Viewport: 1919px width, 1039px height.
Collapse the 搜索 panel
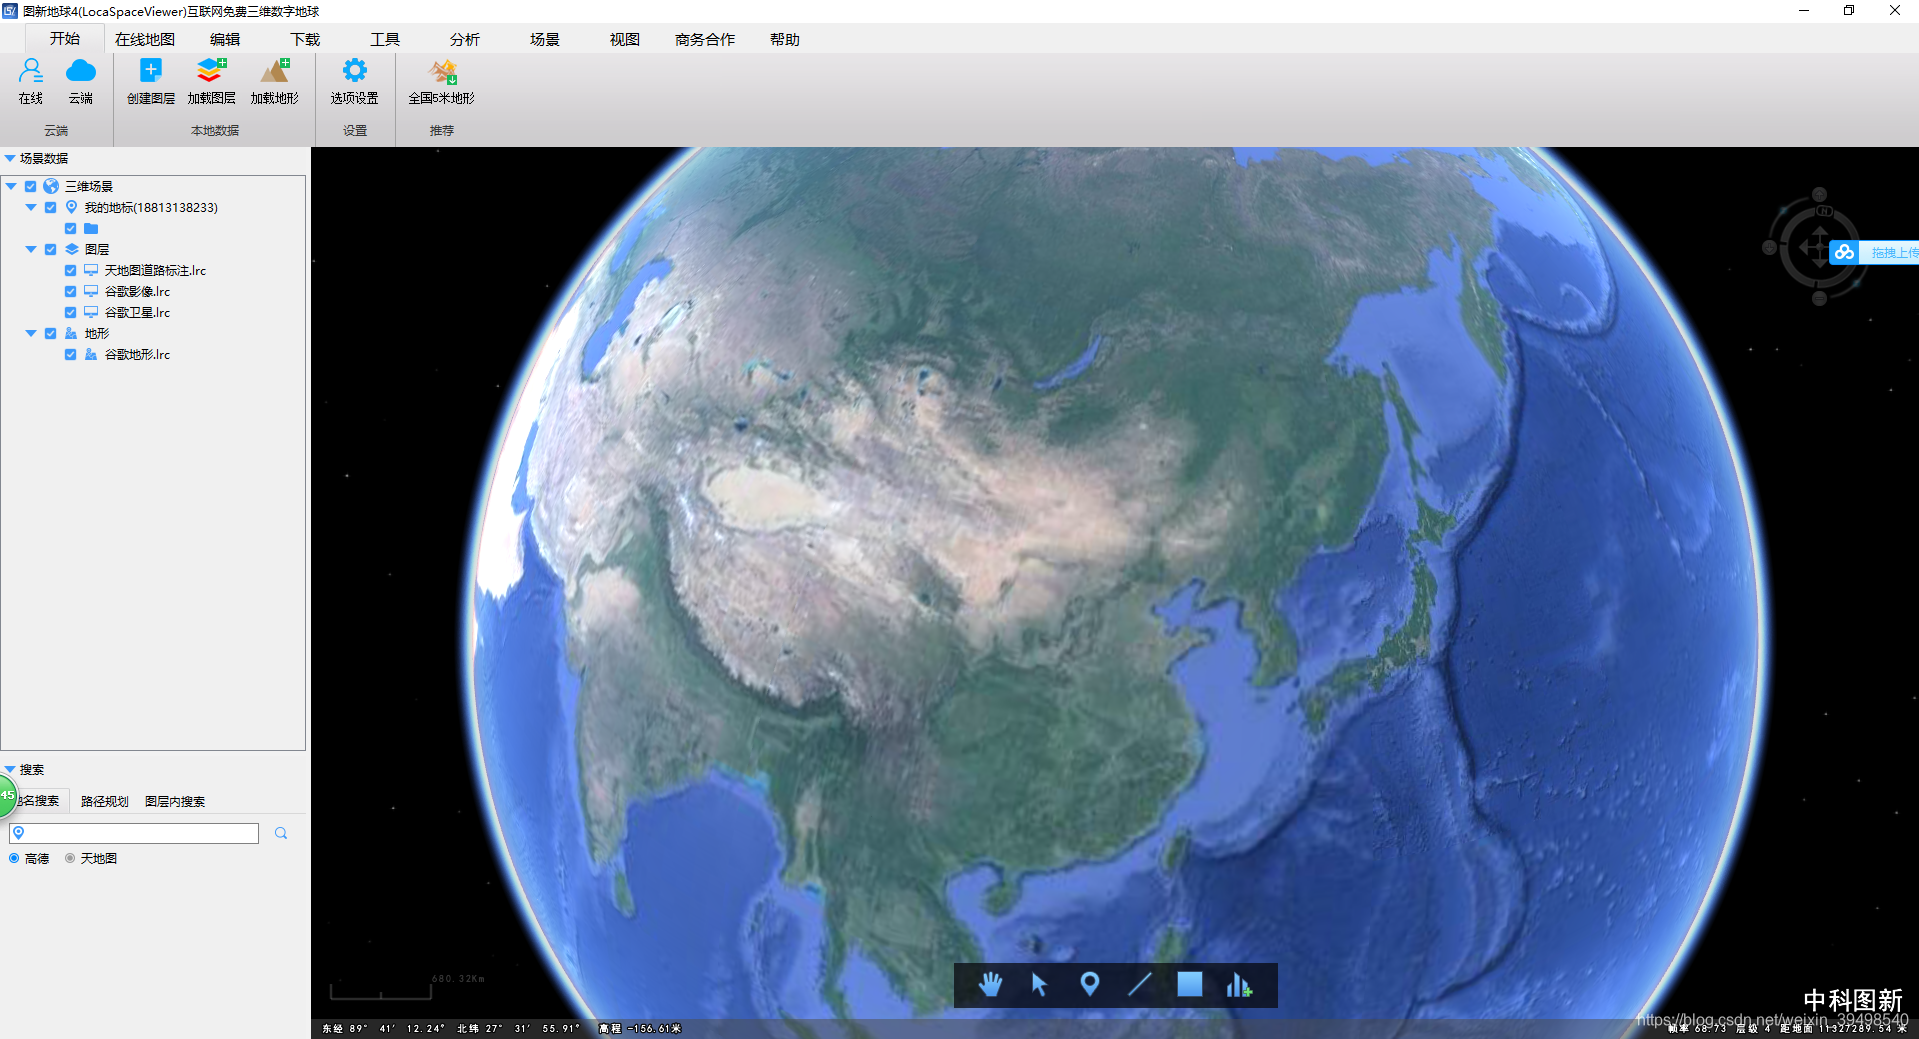tap(9, 769)
